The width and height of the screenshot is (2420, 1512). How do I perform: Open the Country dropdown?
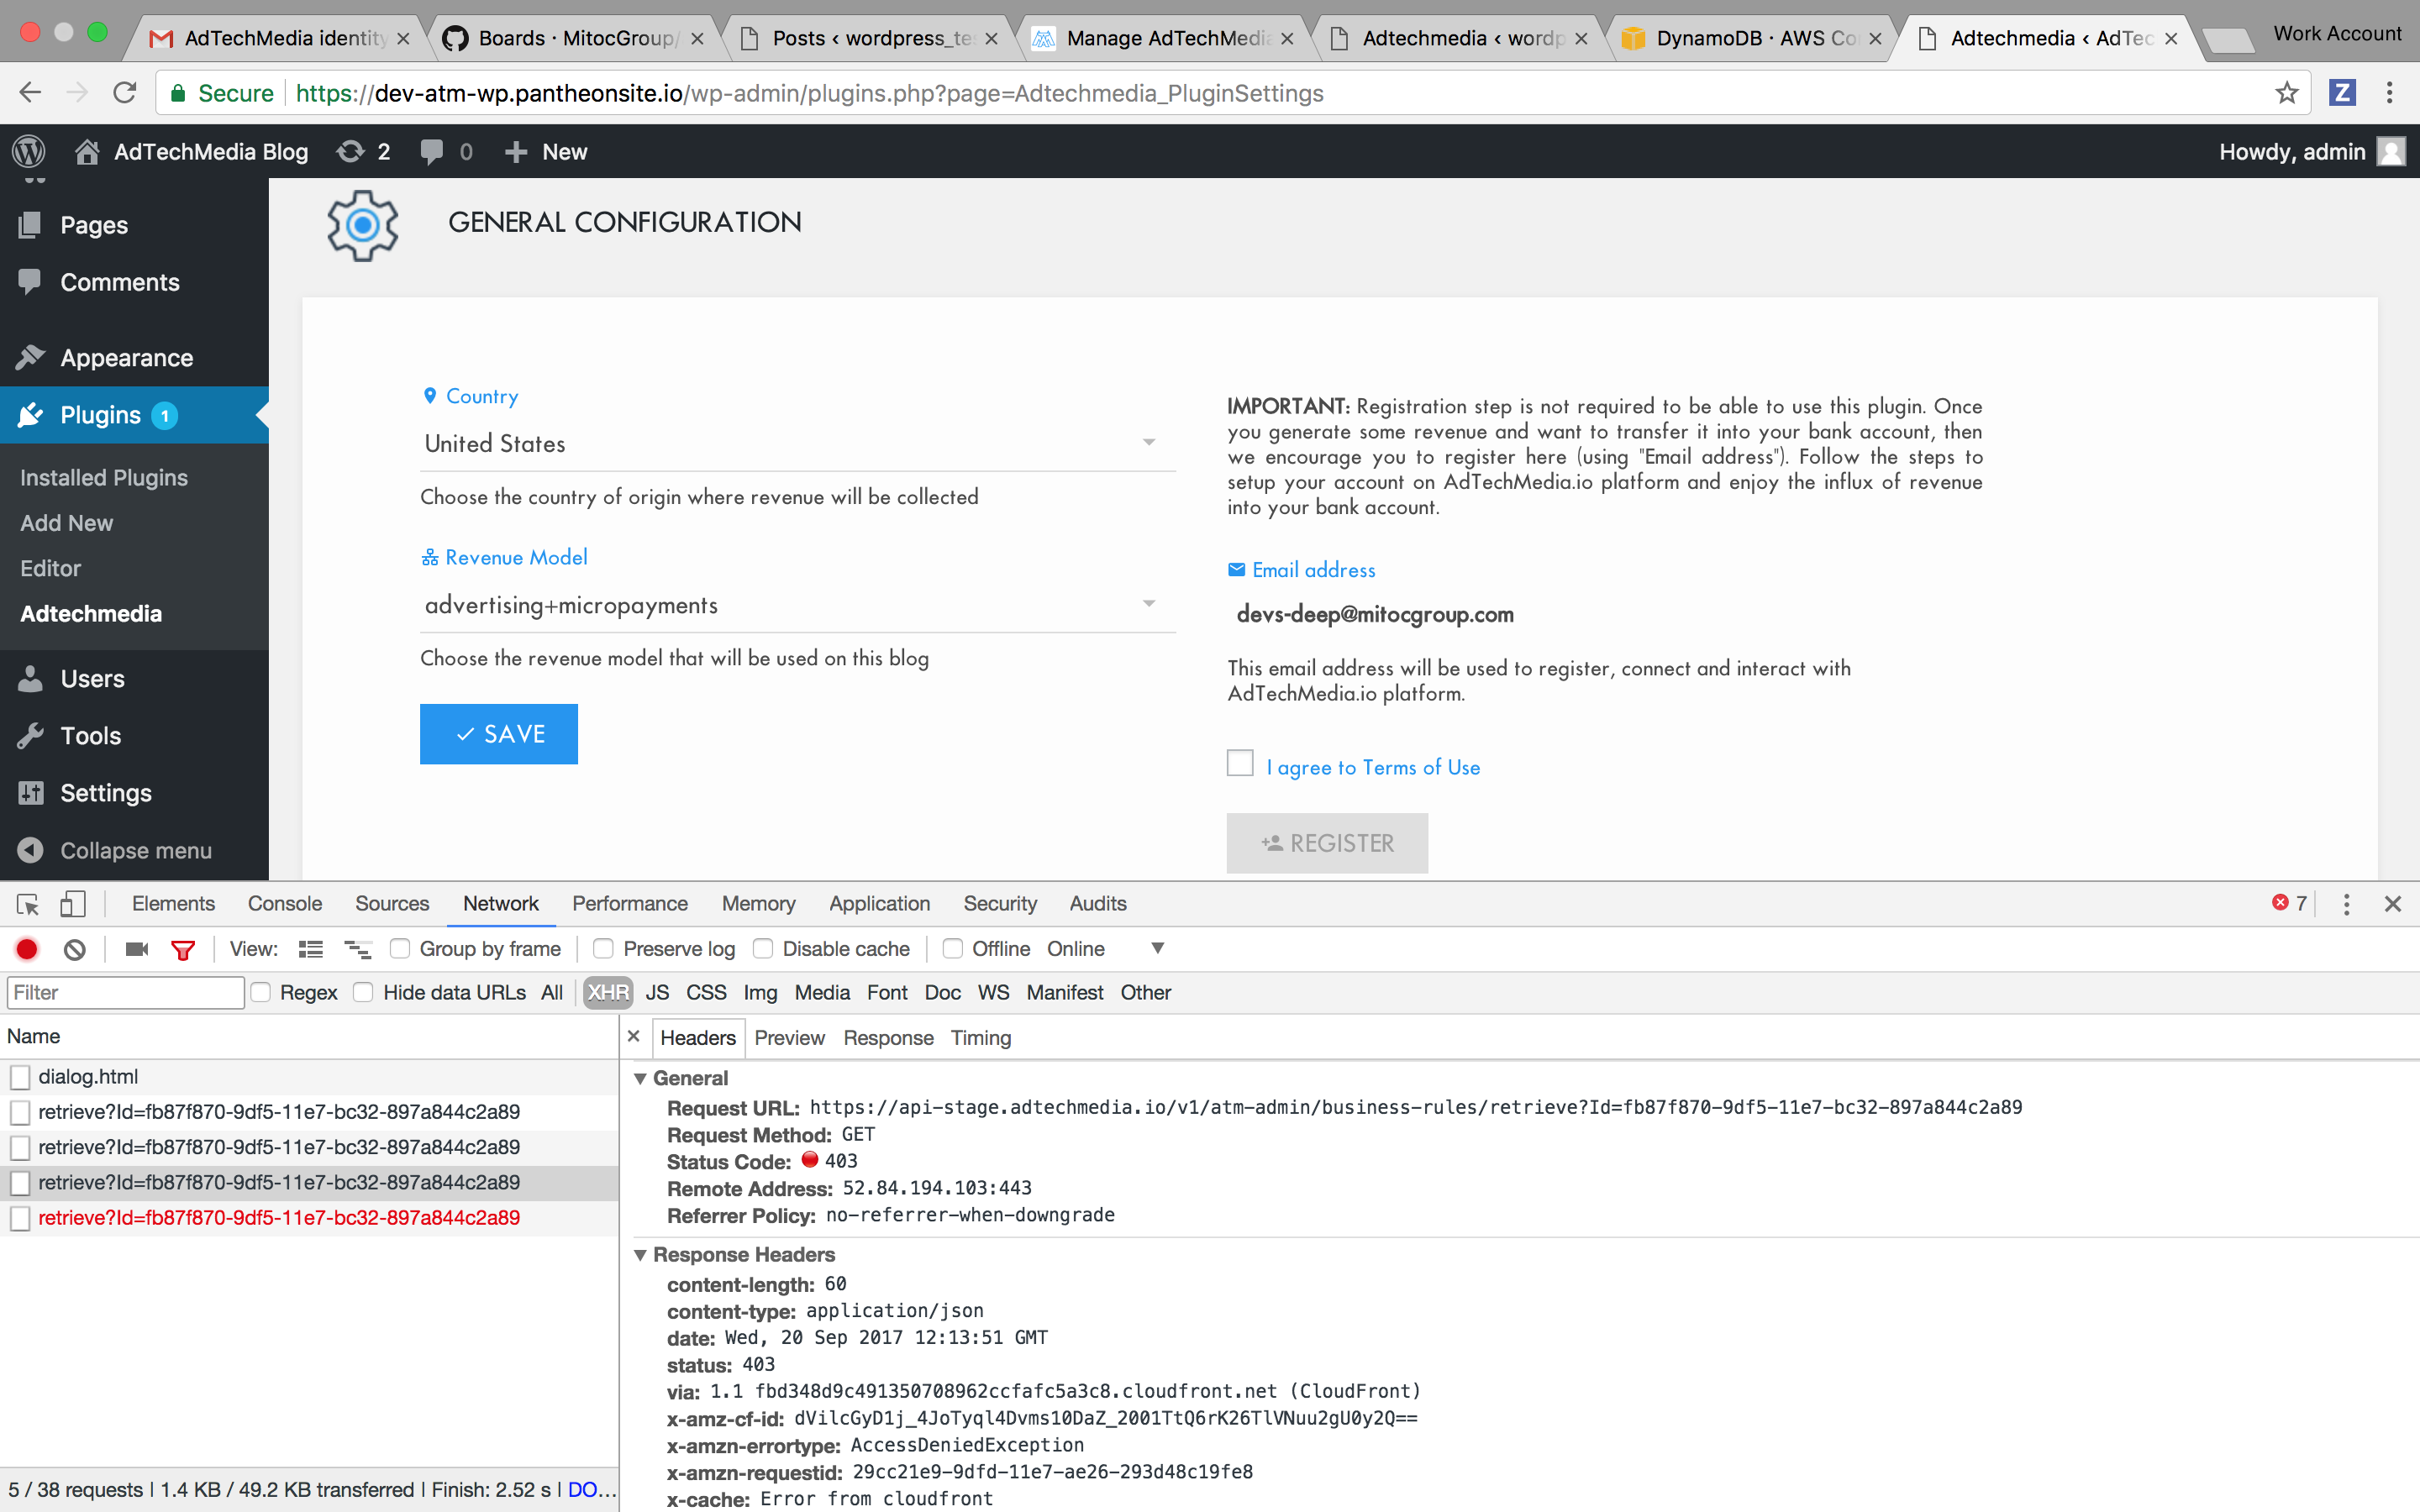click(x=797, y=444)
